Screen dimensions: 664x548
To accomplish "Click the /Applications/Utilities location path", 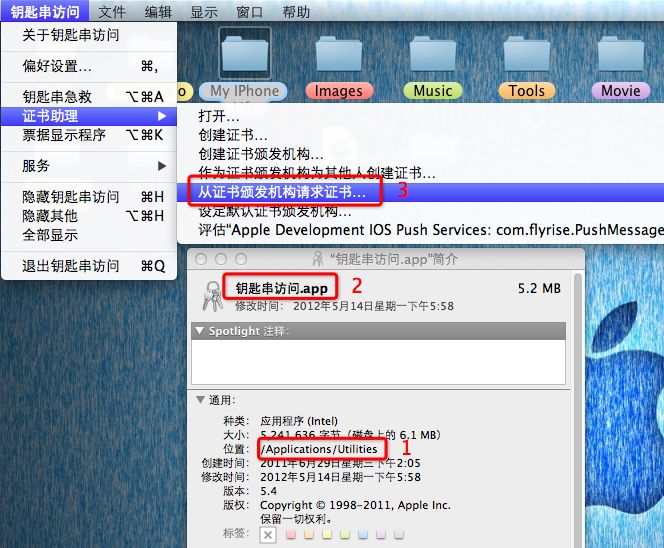I will coord(319,449).
